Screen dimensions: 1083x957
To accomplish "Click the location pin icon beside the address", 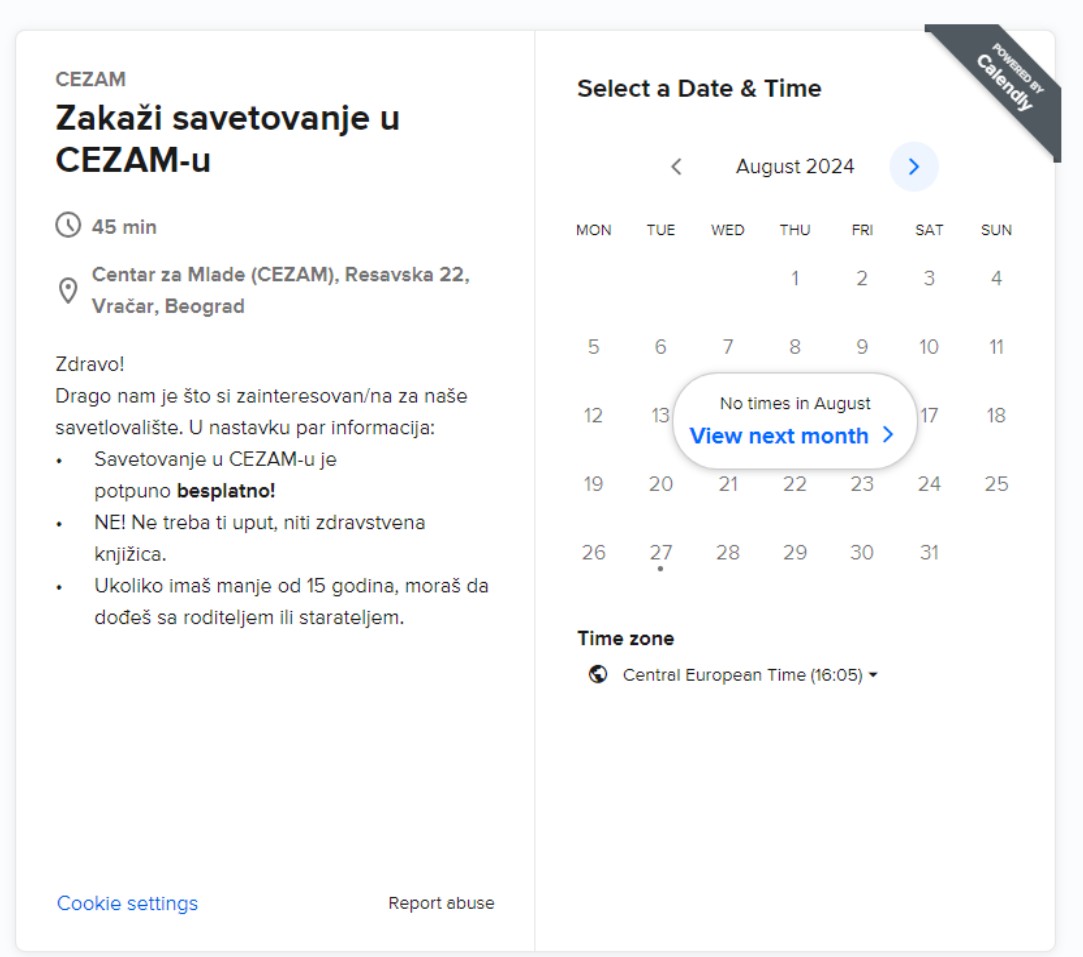I will tap(66, 289).
